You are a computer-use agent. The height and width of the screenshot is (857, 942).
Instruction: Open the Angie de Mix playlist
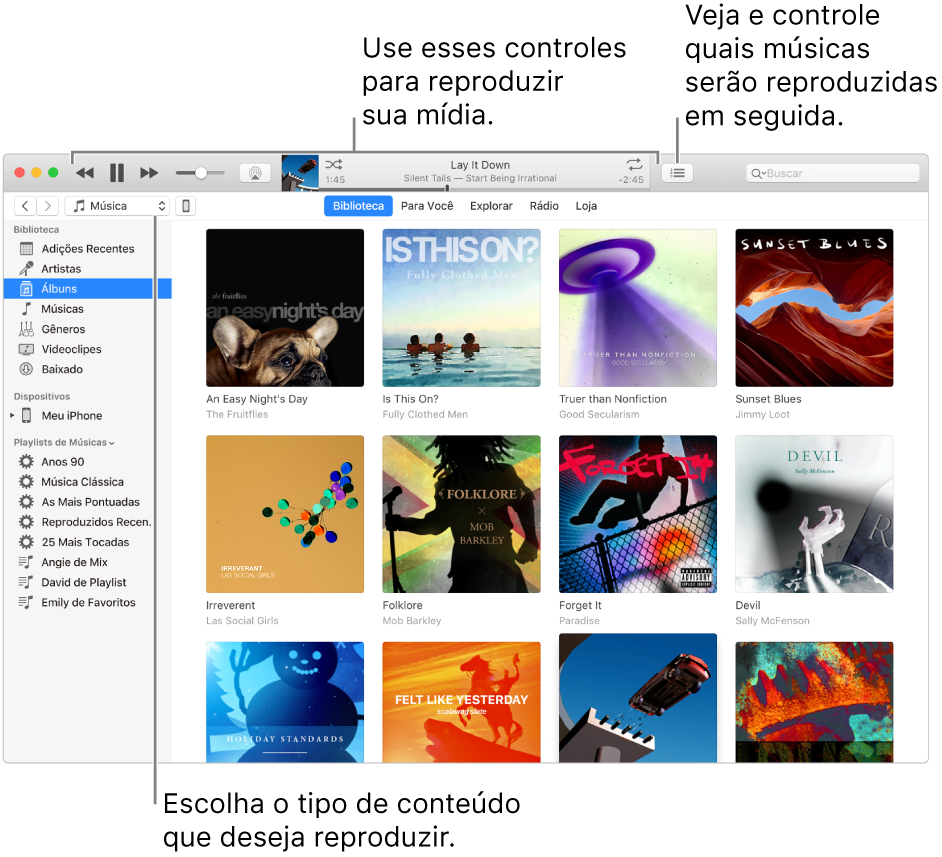tap(88, 562)
